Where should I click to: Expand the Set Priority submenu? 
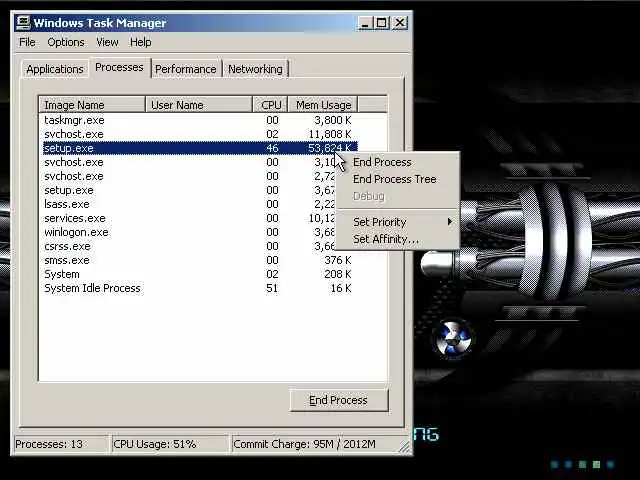[398, 222]
